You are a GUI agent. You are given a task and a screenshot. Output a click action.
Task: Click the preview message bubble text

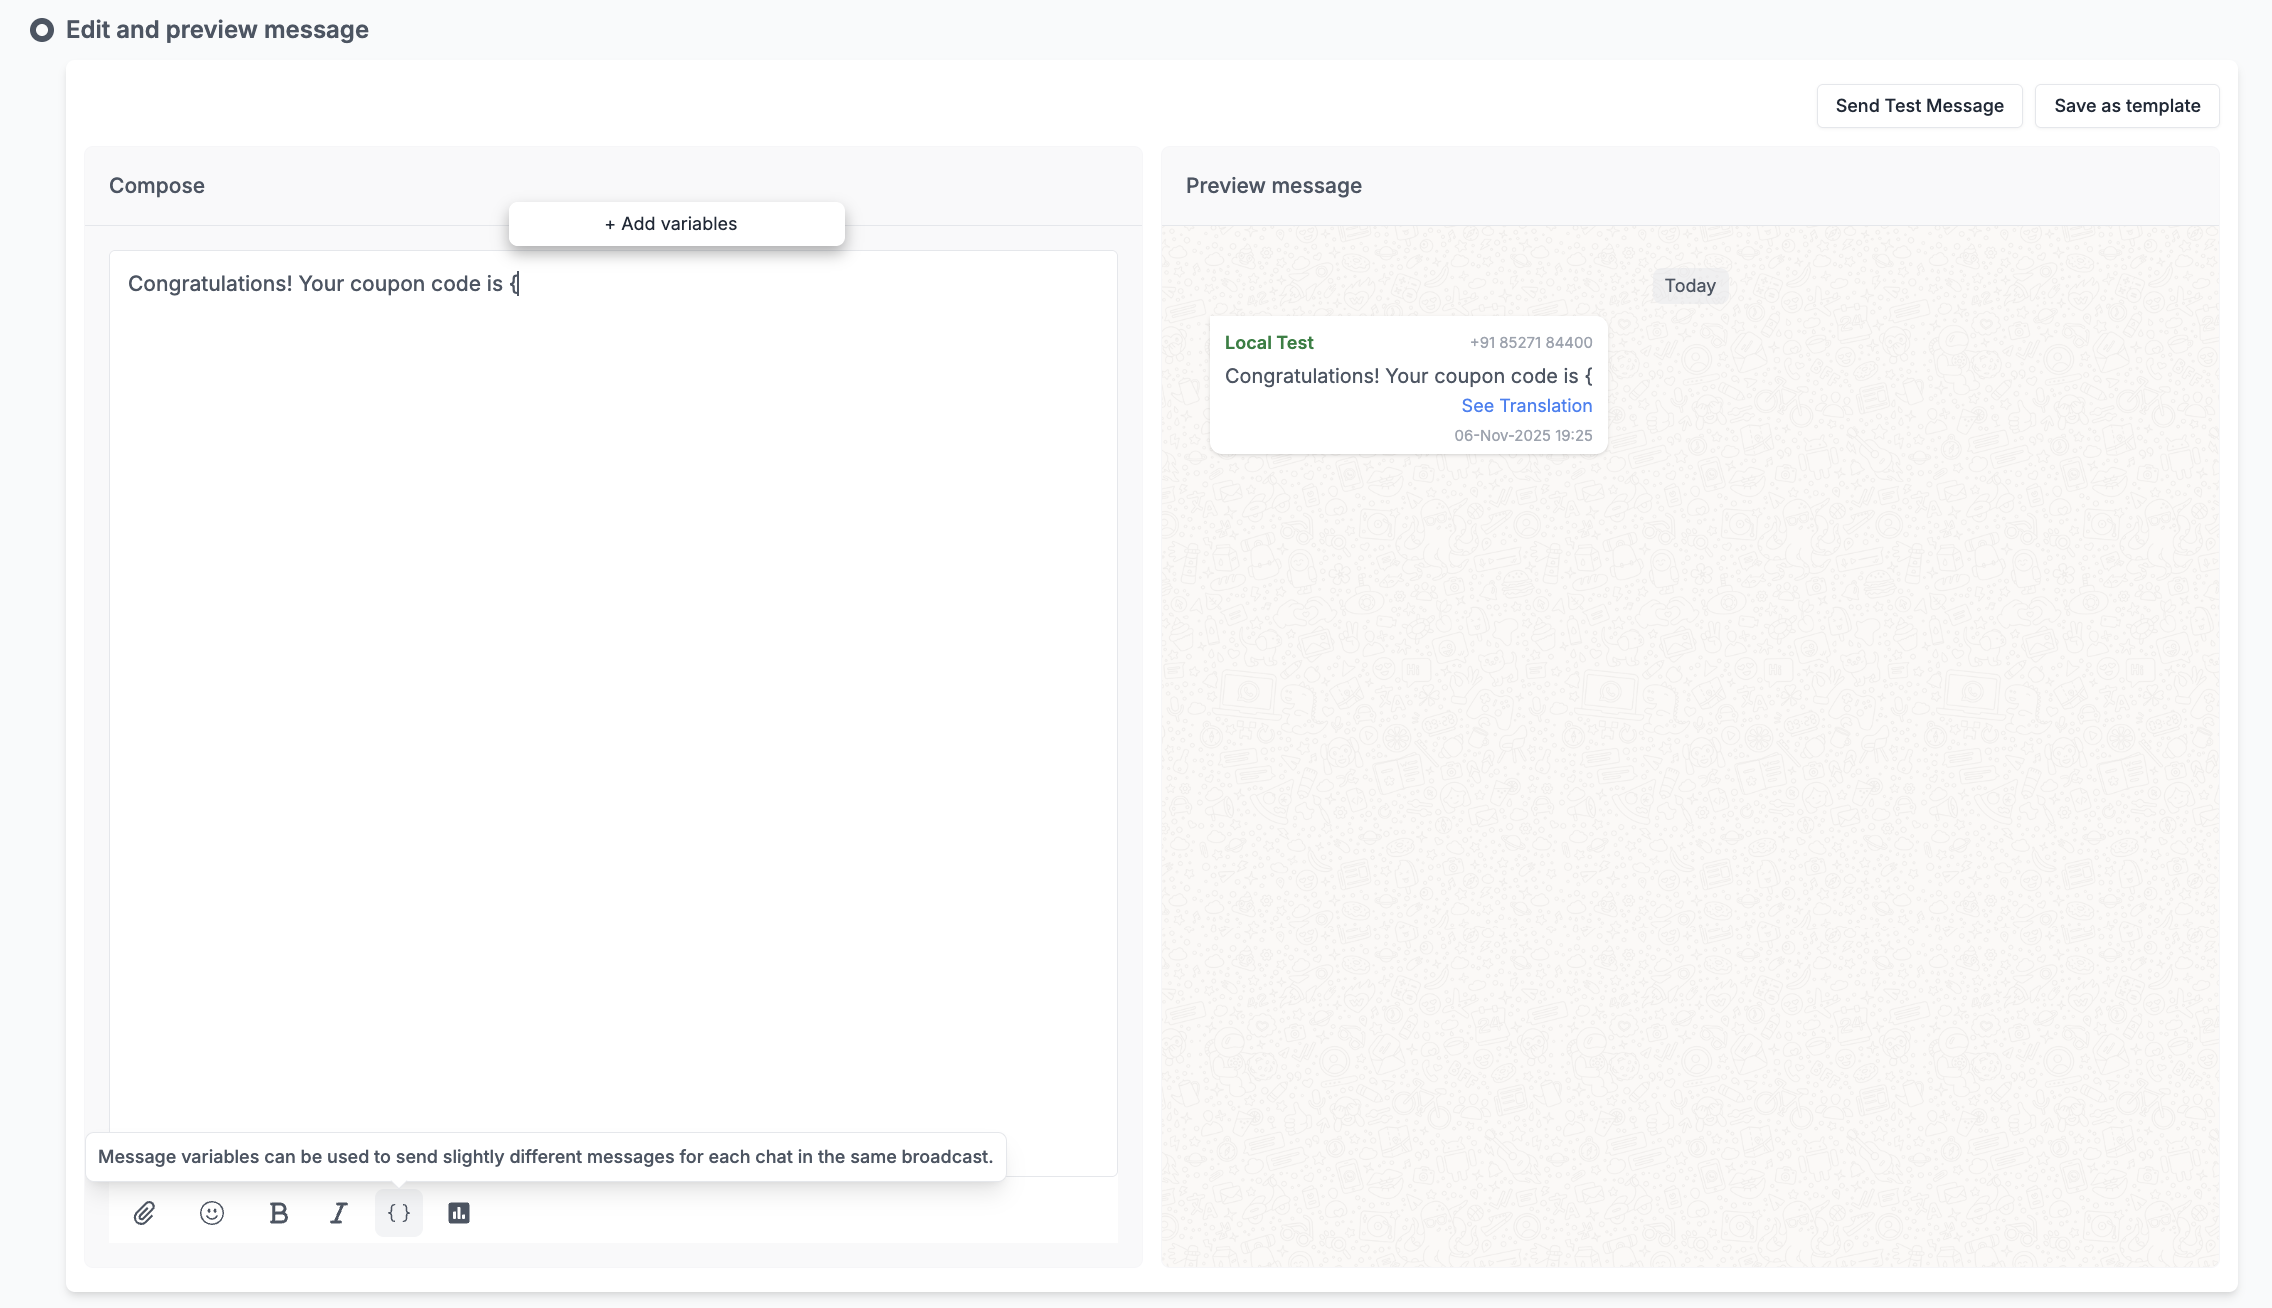pyautogui.click(x=1407, y=376)
